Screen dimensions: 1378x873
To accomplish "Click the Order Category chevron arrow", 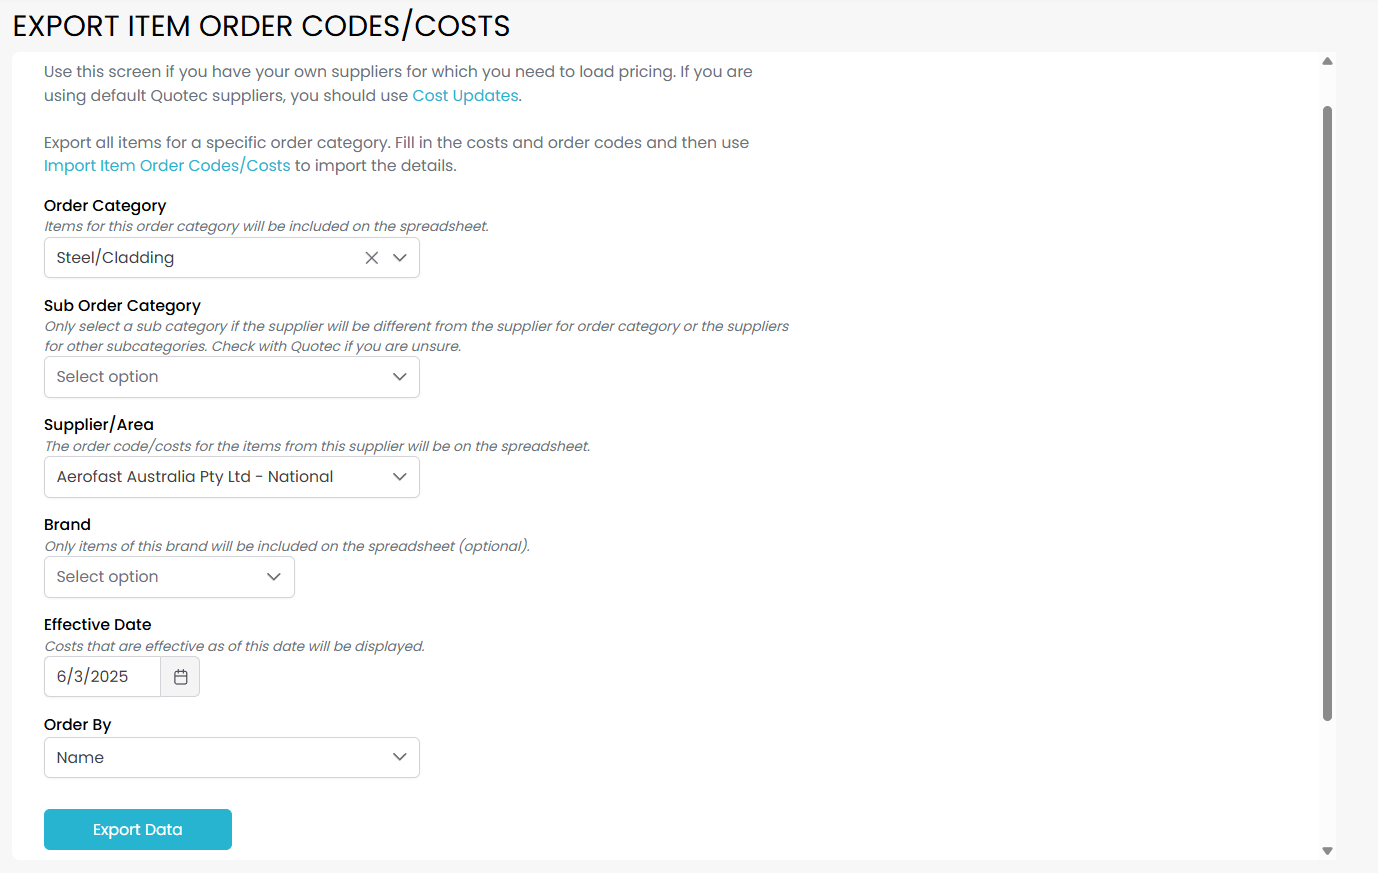I will point(400,258).
